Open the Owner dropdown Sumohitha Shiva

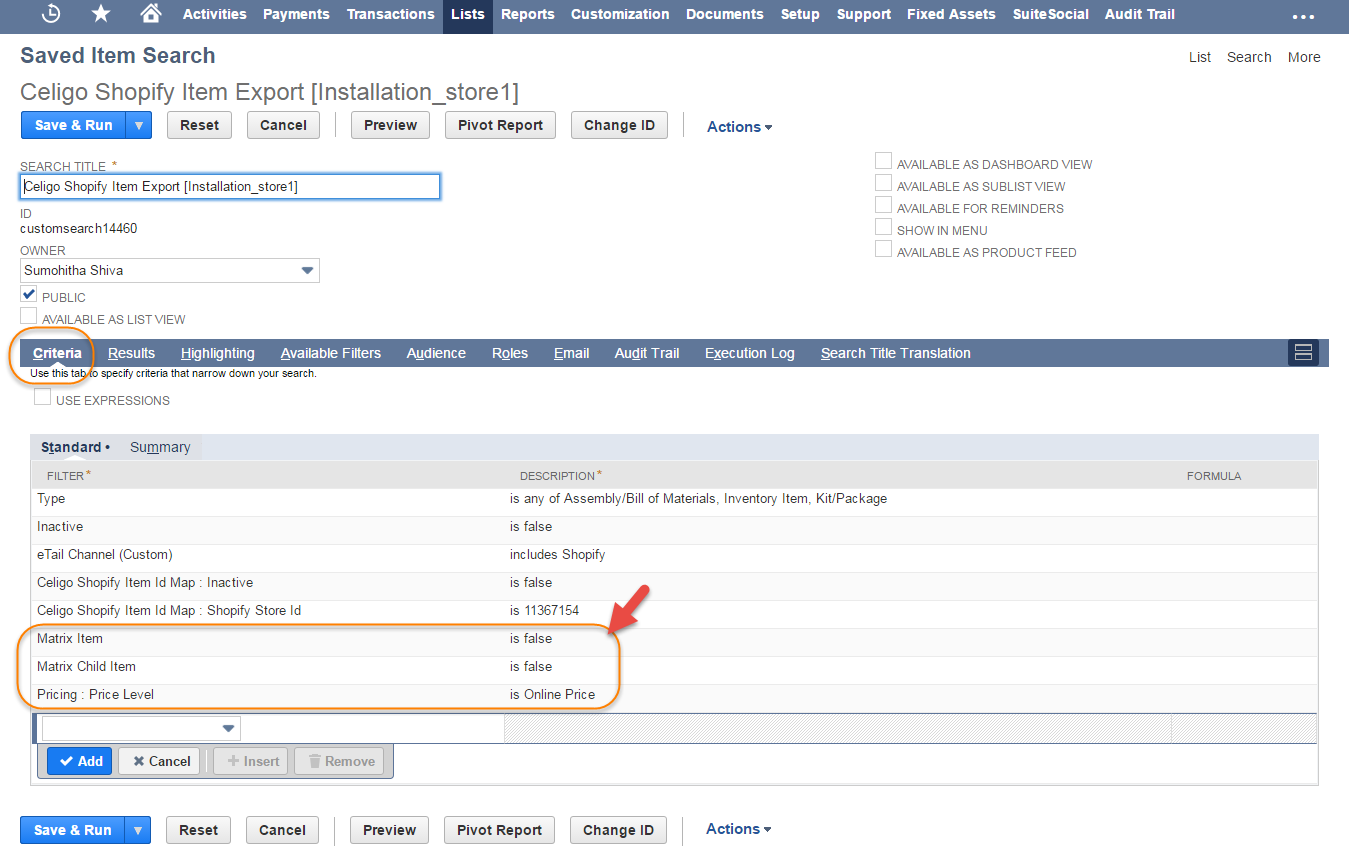[170, 270]
